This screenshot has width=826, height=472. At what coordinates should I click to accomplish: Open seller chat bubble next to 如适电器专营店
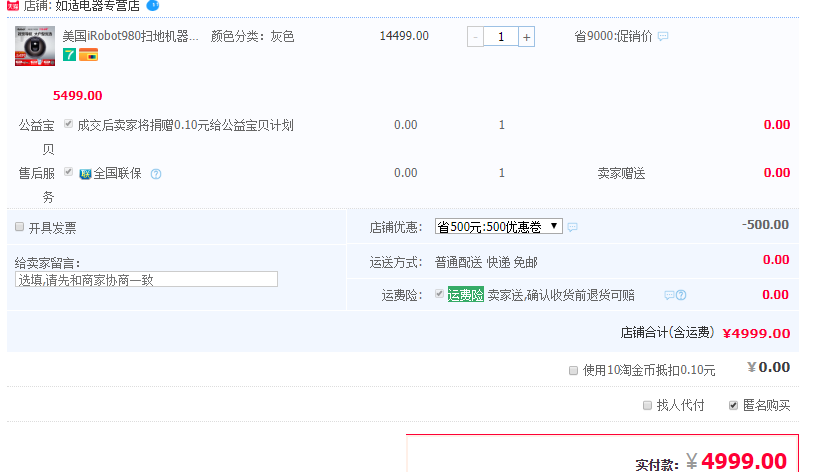(153, 5)
